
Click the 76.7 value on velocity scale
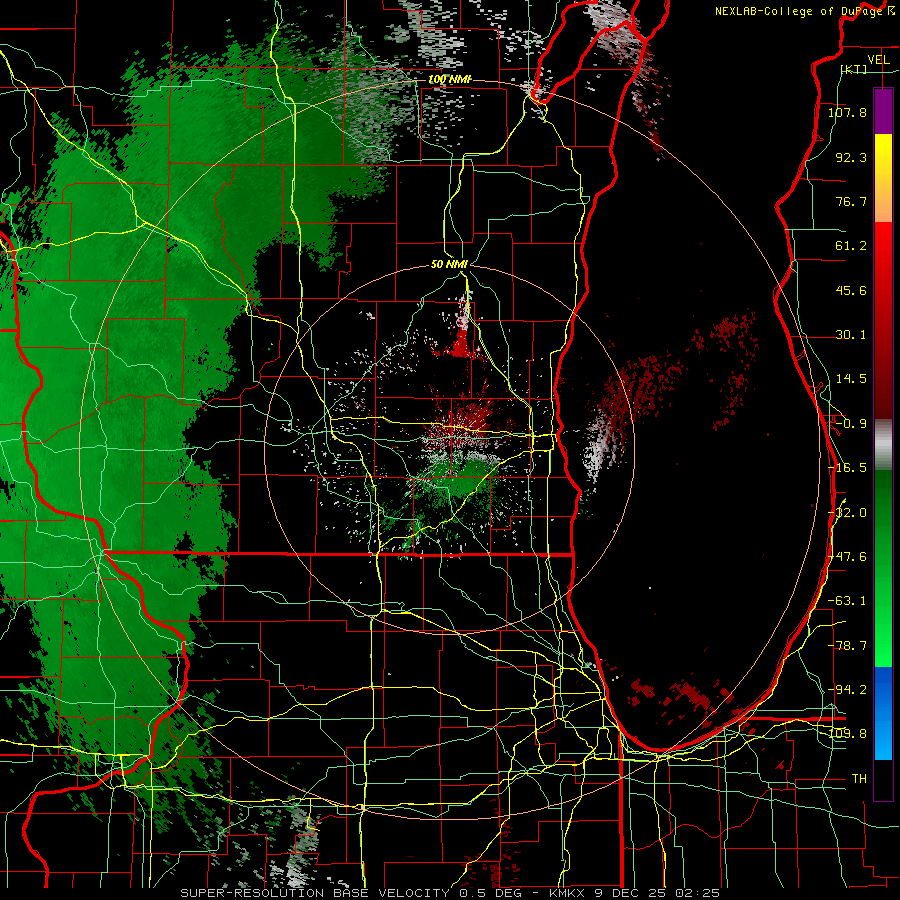coord(851,201)
